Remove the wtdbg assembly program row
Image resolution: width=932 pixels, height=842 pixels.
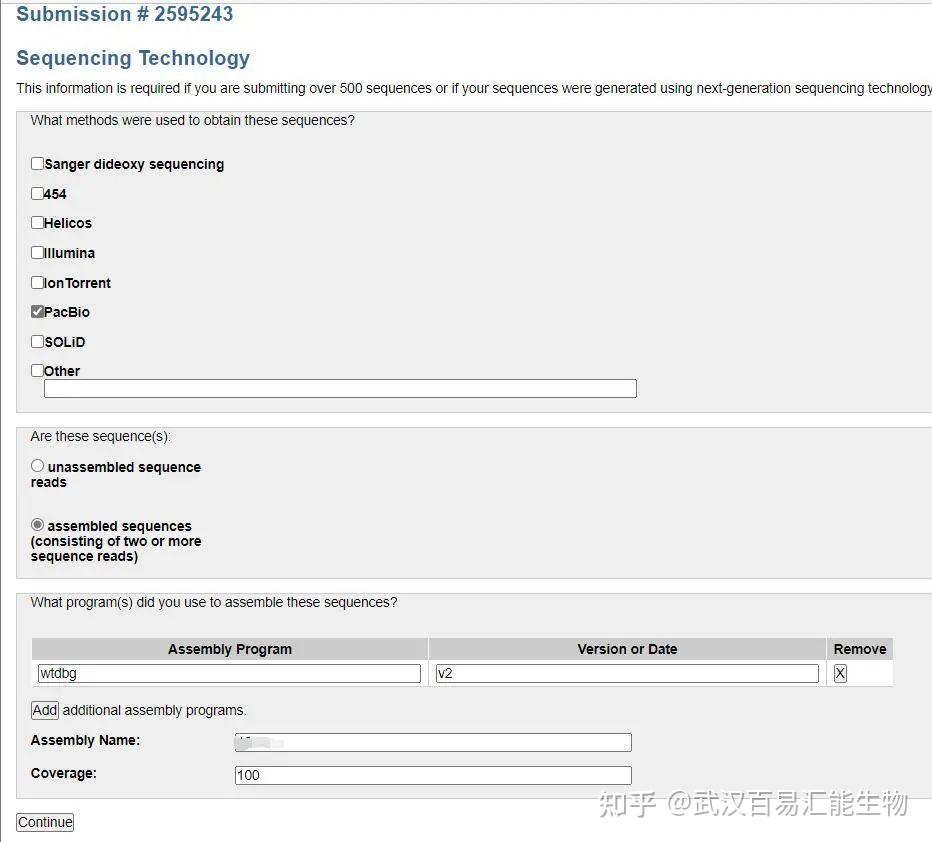click(840, 674)
